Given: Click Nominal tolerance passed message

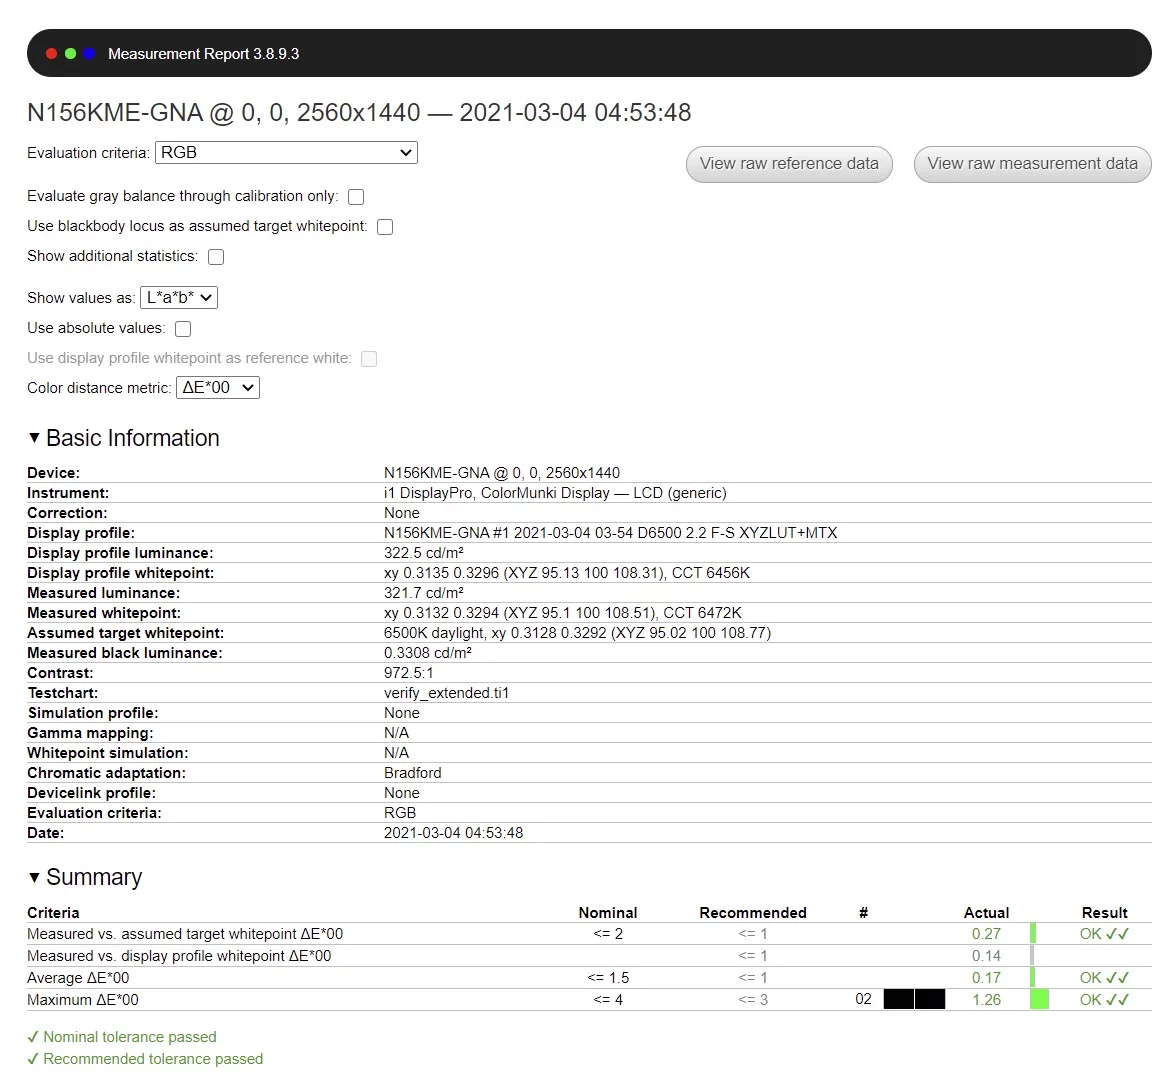Looking at the screenshot, I should coord(122,1037).
